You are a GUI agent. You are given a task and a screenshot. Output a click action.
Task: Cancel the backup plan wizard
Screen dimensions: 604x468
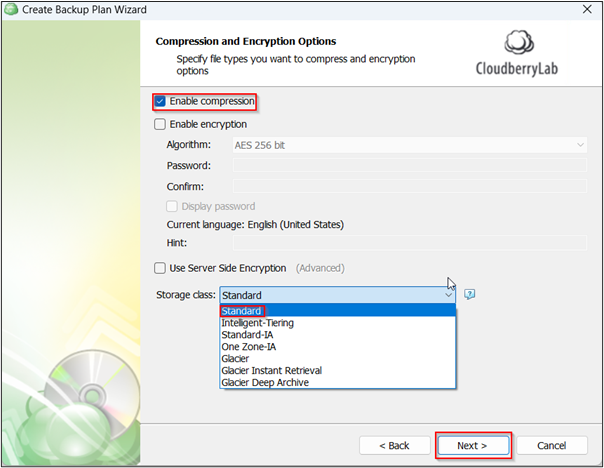[552, 445]
